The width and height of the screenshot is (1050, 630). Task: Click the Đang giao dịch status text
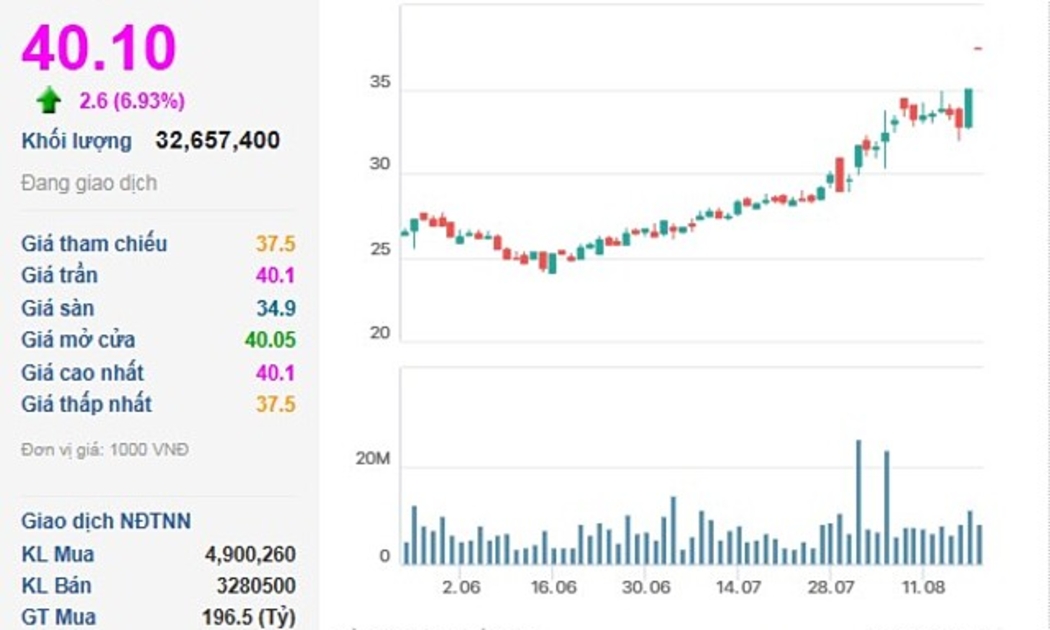(x=88, y=183)
